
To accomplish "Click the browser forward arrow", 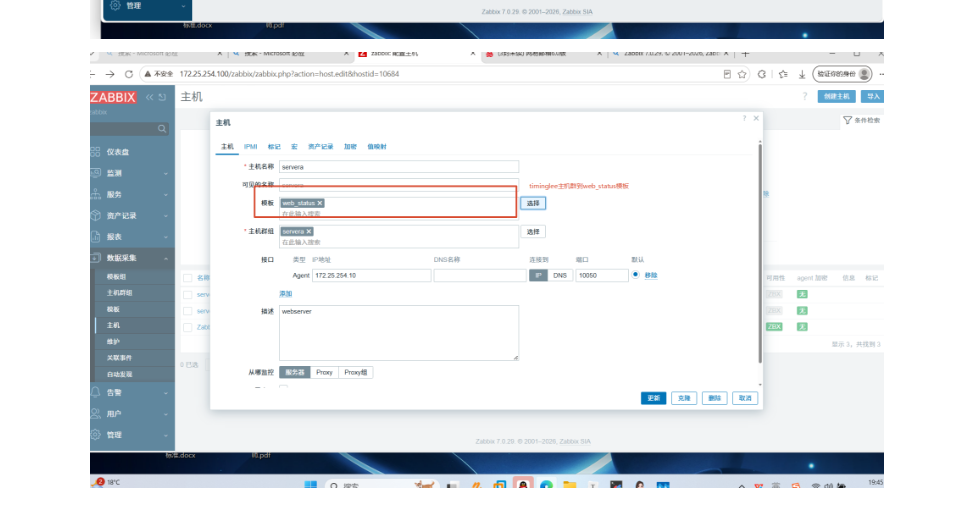I will click(x=110, y=74).
